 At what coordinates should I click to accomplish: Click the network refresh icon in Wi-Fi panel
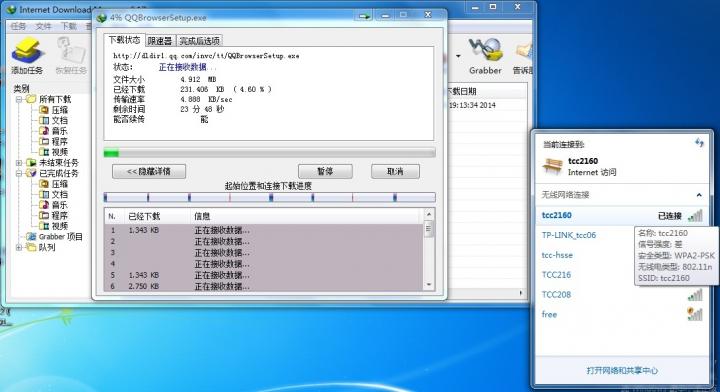[x=699, y=143]
